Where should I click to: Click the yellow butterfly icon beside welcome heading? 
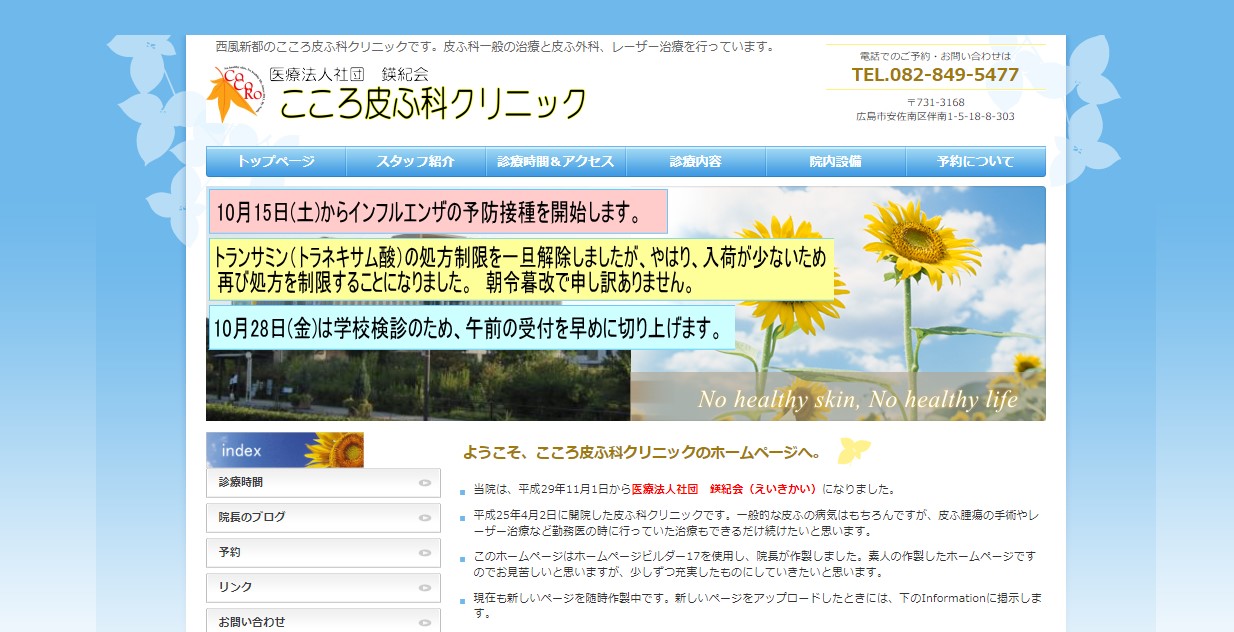tap(853, 451)
